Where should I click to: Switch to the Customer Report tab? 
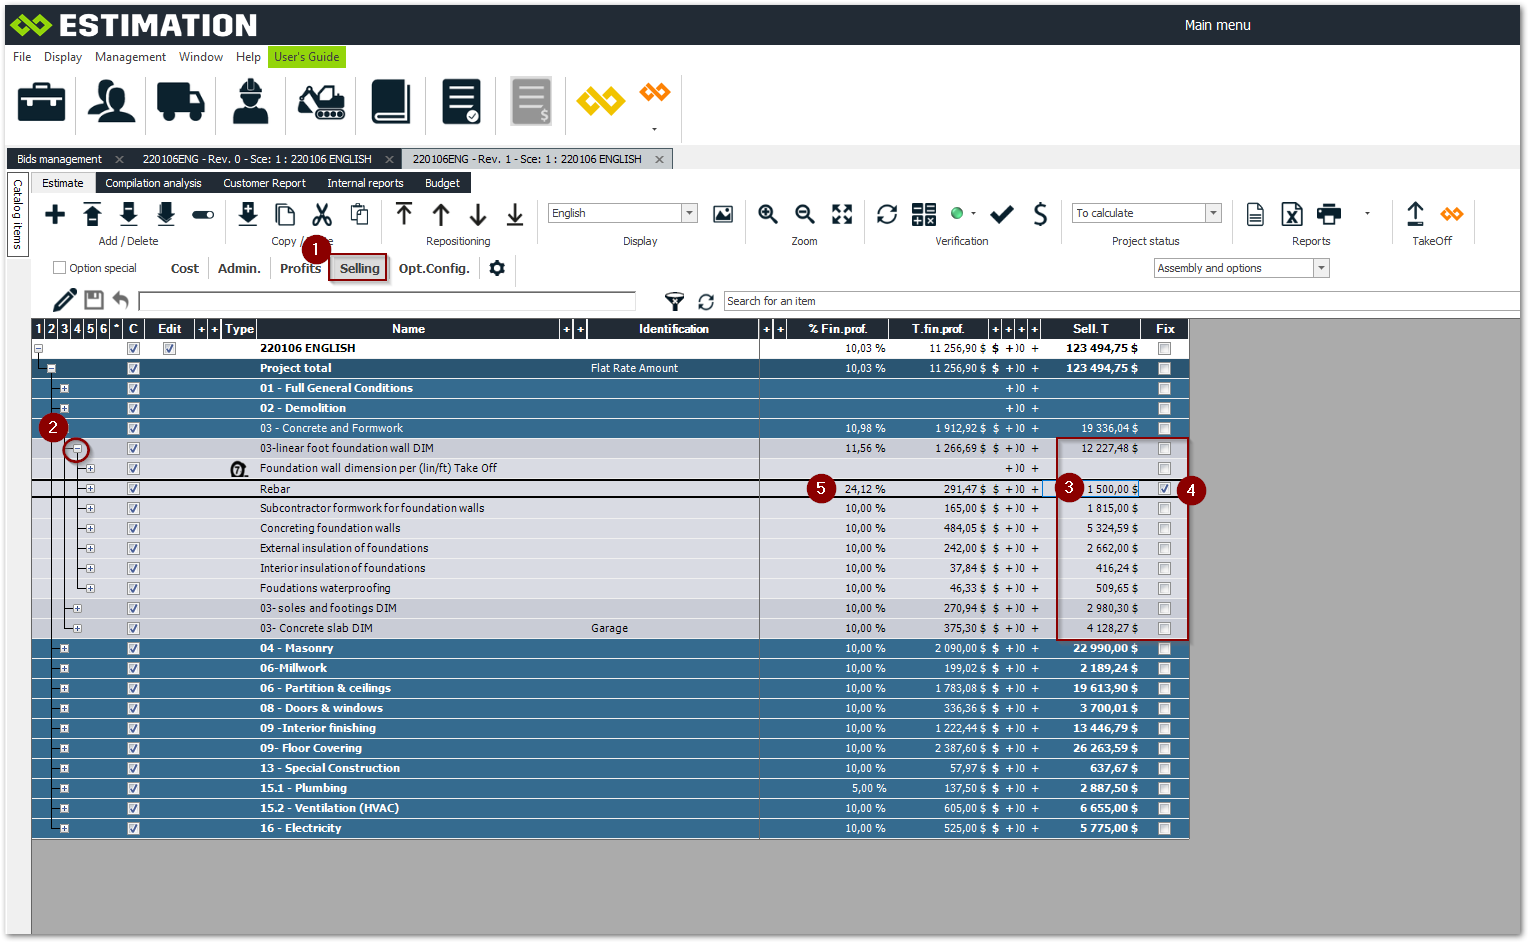[x=264, y=183]
